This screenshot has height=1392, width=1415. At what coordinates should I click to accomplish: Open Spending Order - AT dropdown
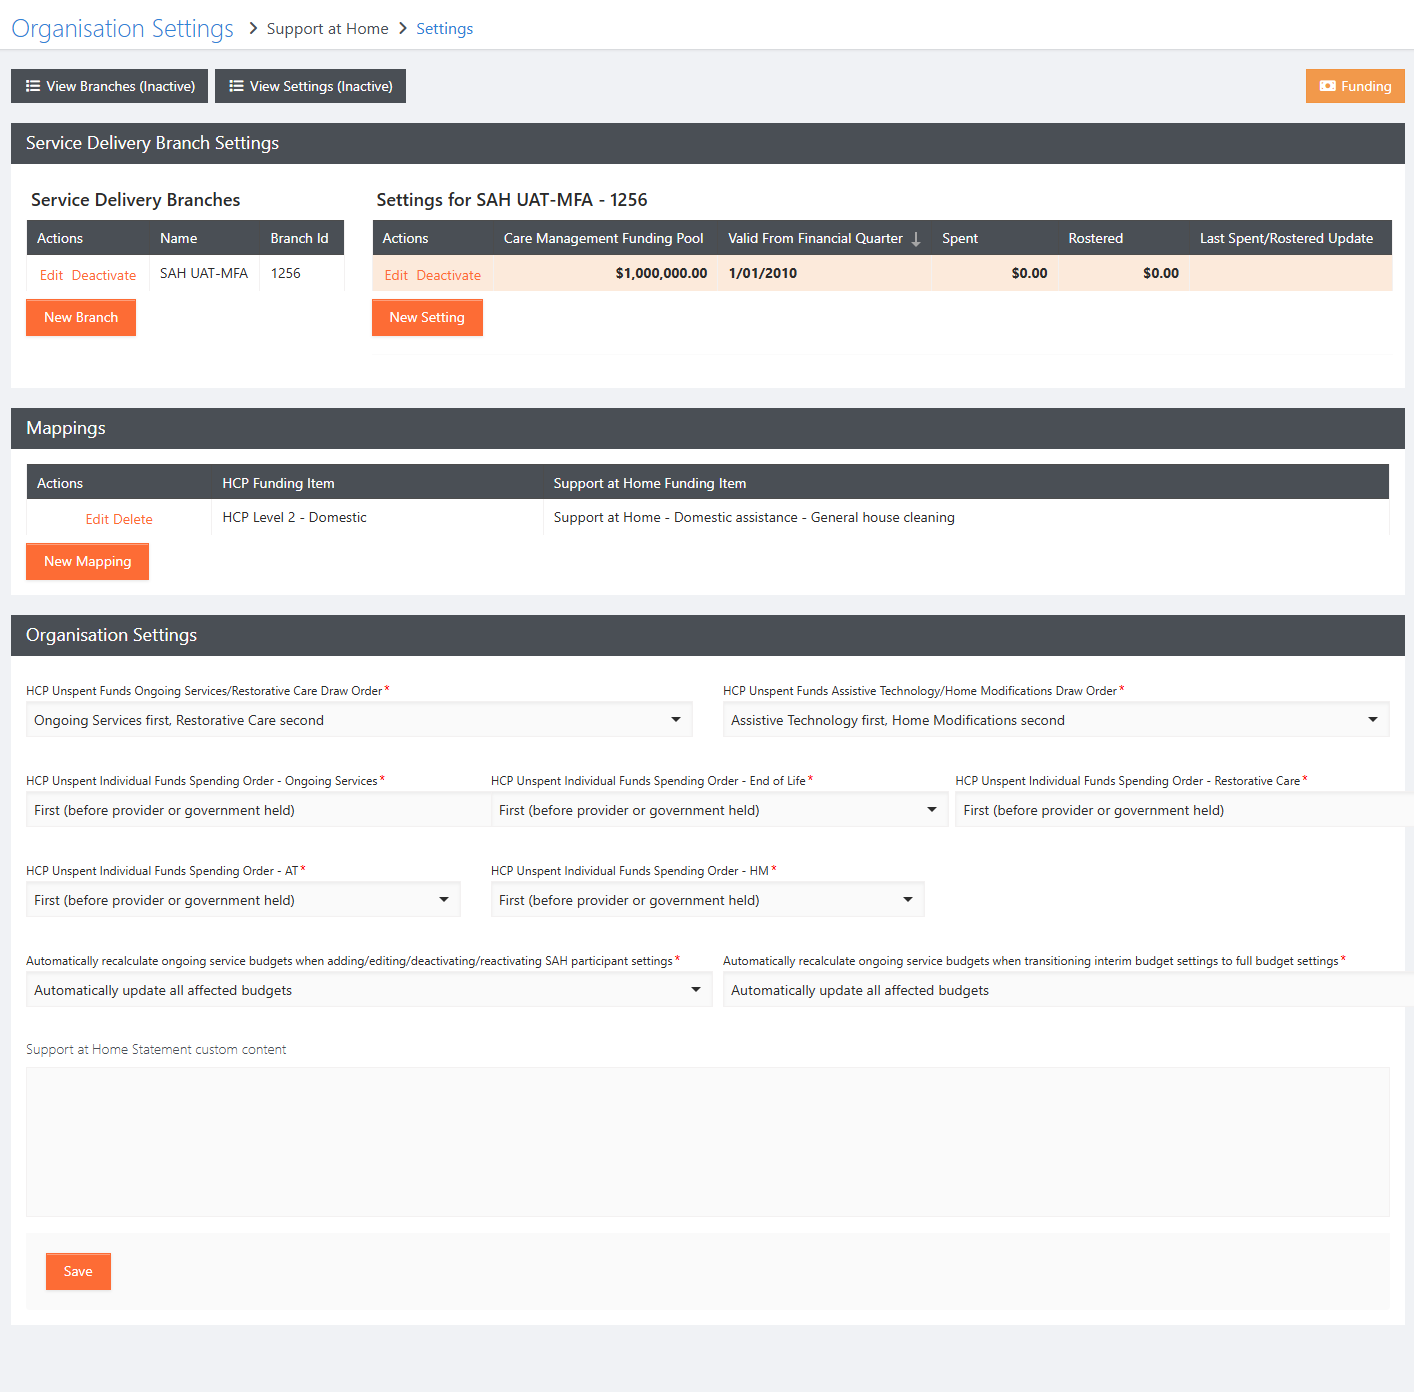(243, 900)
